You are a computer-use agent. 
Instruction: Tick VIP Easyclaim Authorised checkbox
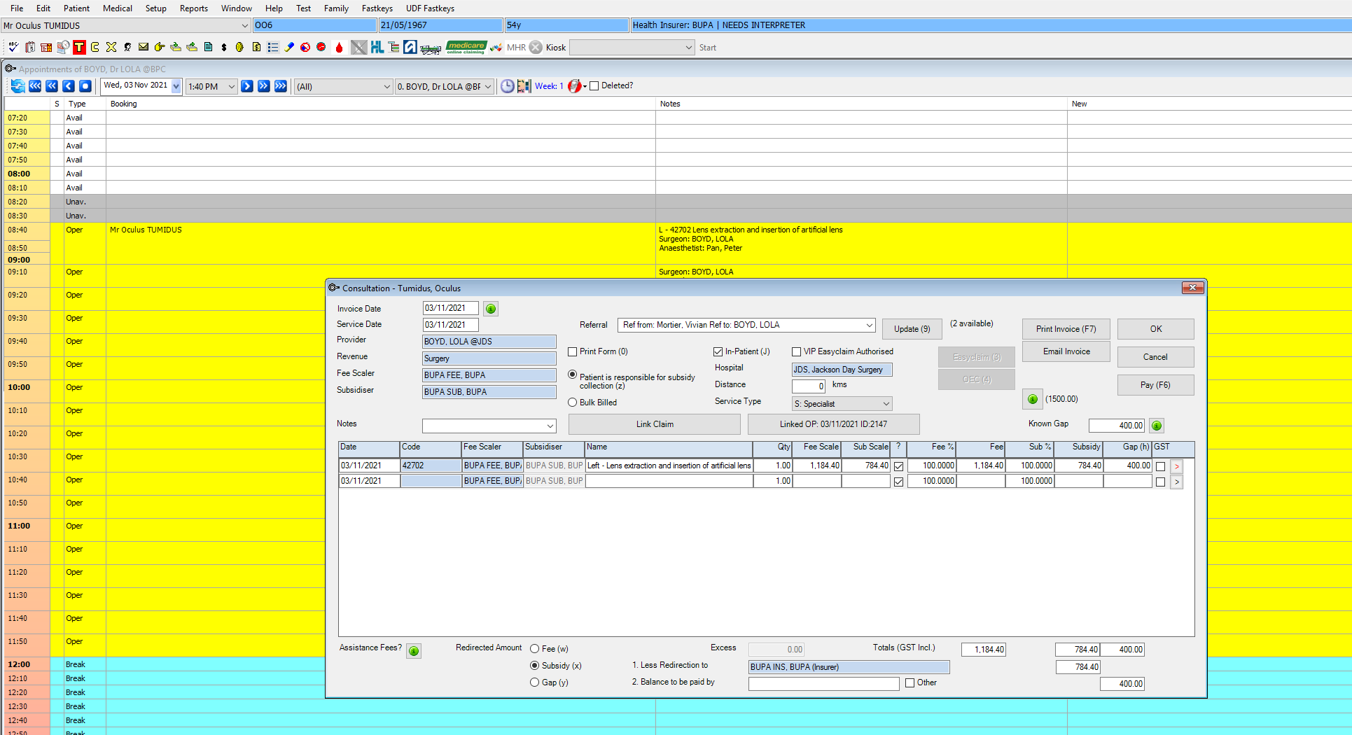pos(796,352)
